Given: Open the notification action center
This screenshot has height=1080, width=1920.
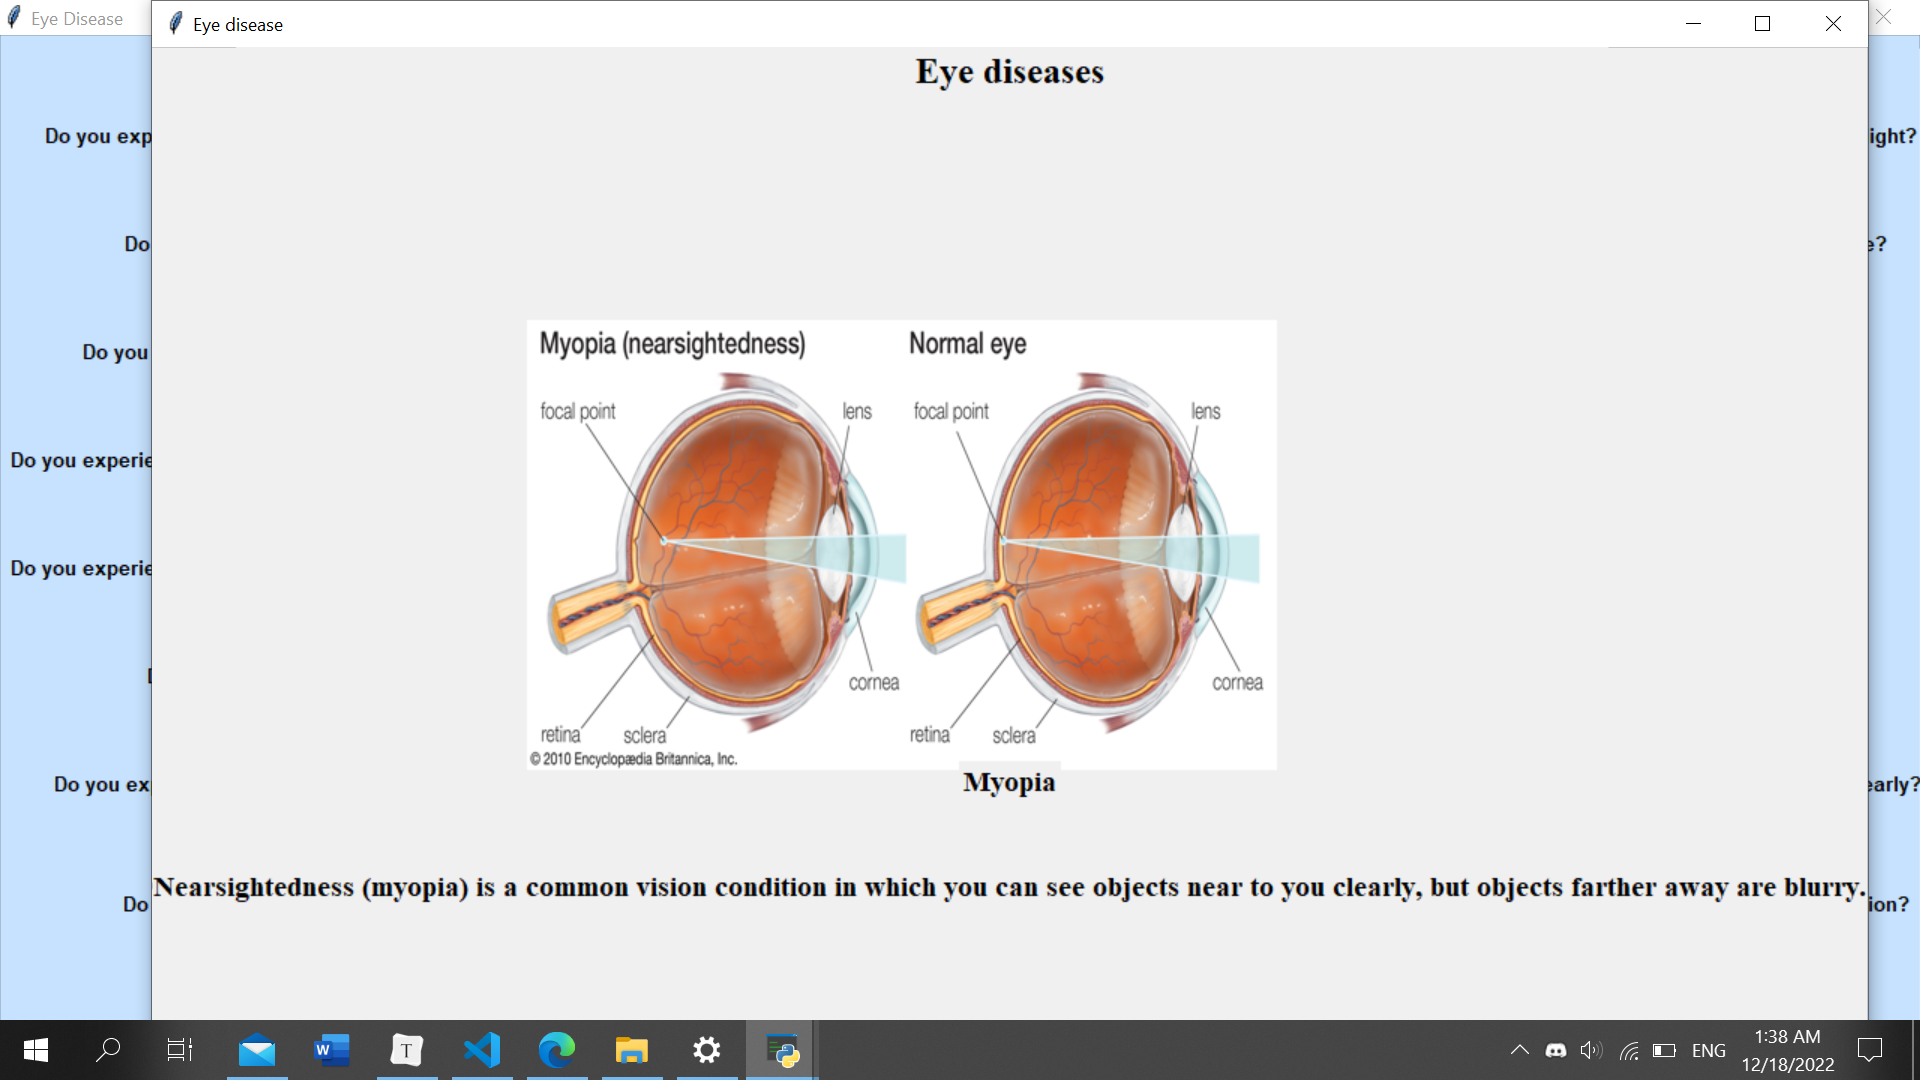Looking at the screenshot, I should [1869, 1050].
